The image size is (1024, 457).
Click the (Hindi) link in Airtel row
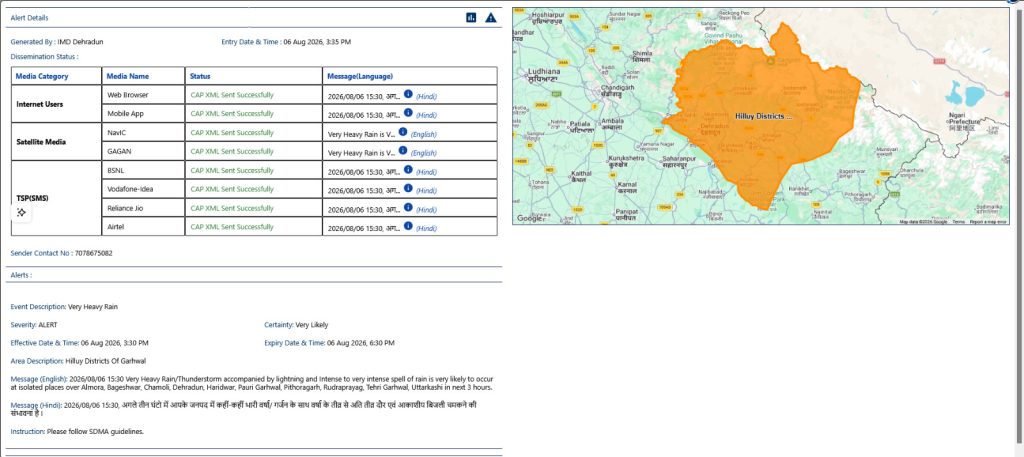pos(426,228)
